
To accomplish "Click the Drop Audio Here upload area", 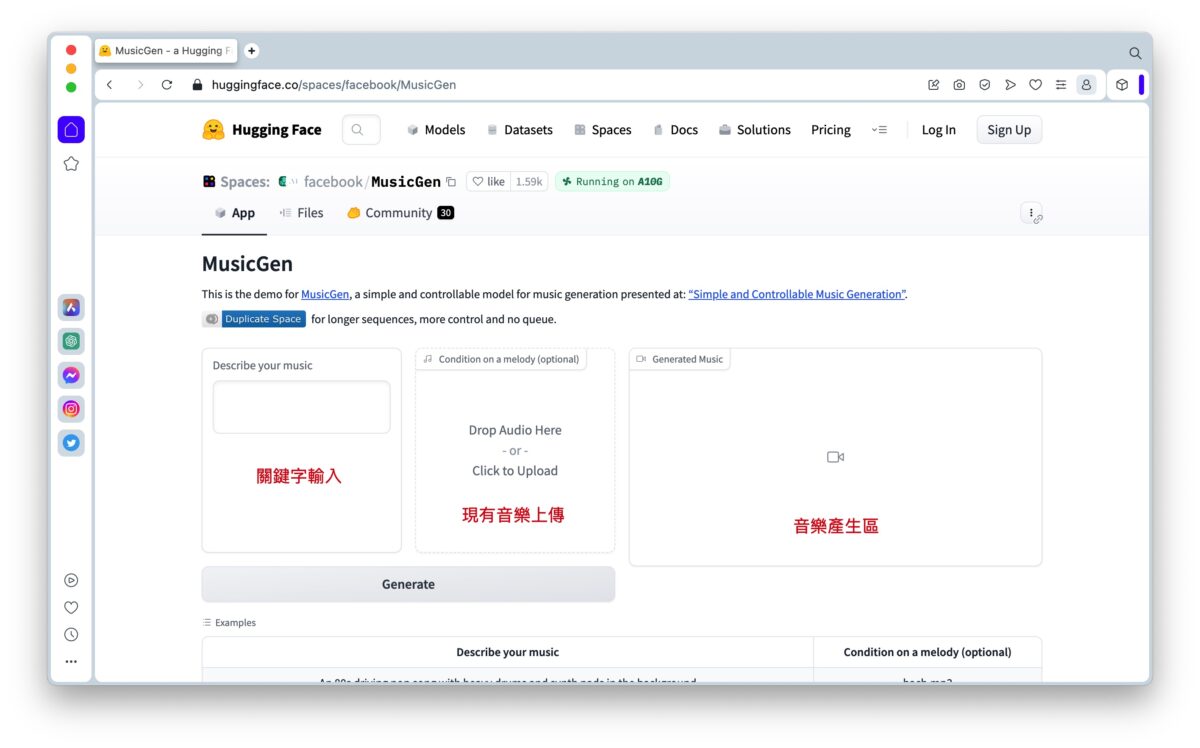I will tap(515, 450).
